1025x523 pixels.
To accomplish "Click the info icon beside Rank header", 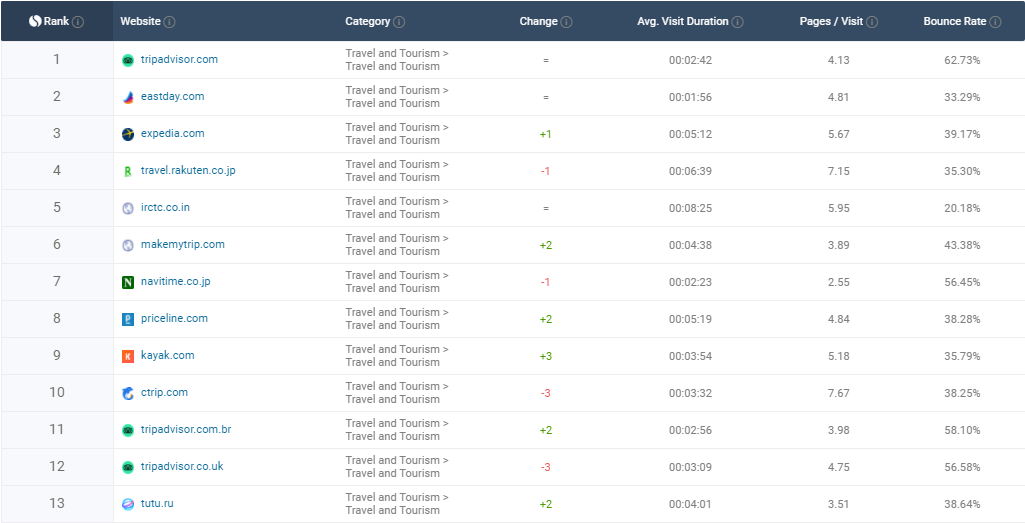I will pyautogui.click(x=79, y=22).
